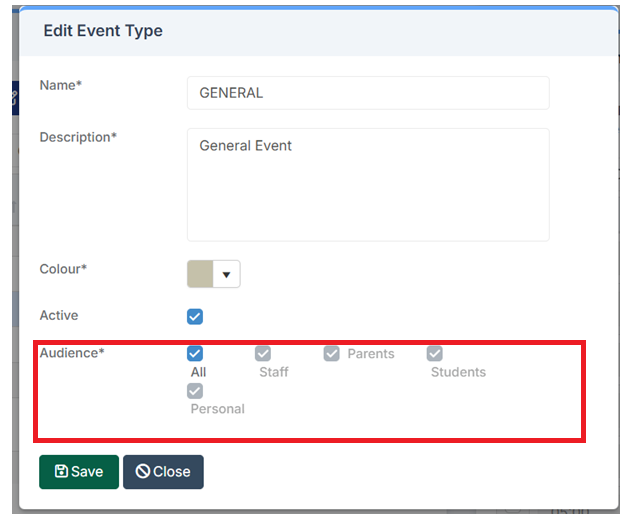Click inside the Description text area

367,185
